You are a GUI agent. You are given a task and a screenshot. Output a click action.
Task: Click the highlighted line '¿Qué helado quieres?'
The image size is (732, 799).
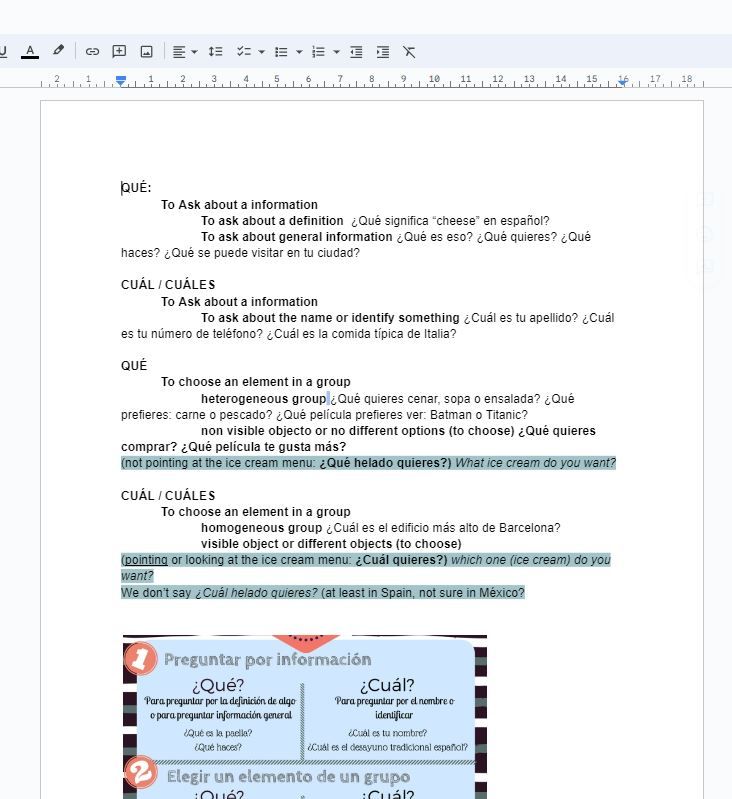pos(386,463)
